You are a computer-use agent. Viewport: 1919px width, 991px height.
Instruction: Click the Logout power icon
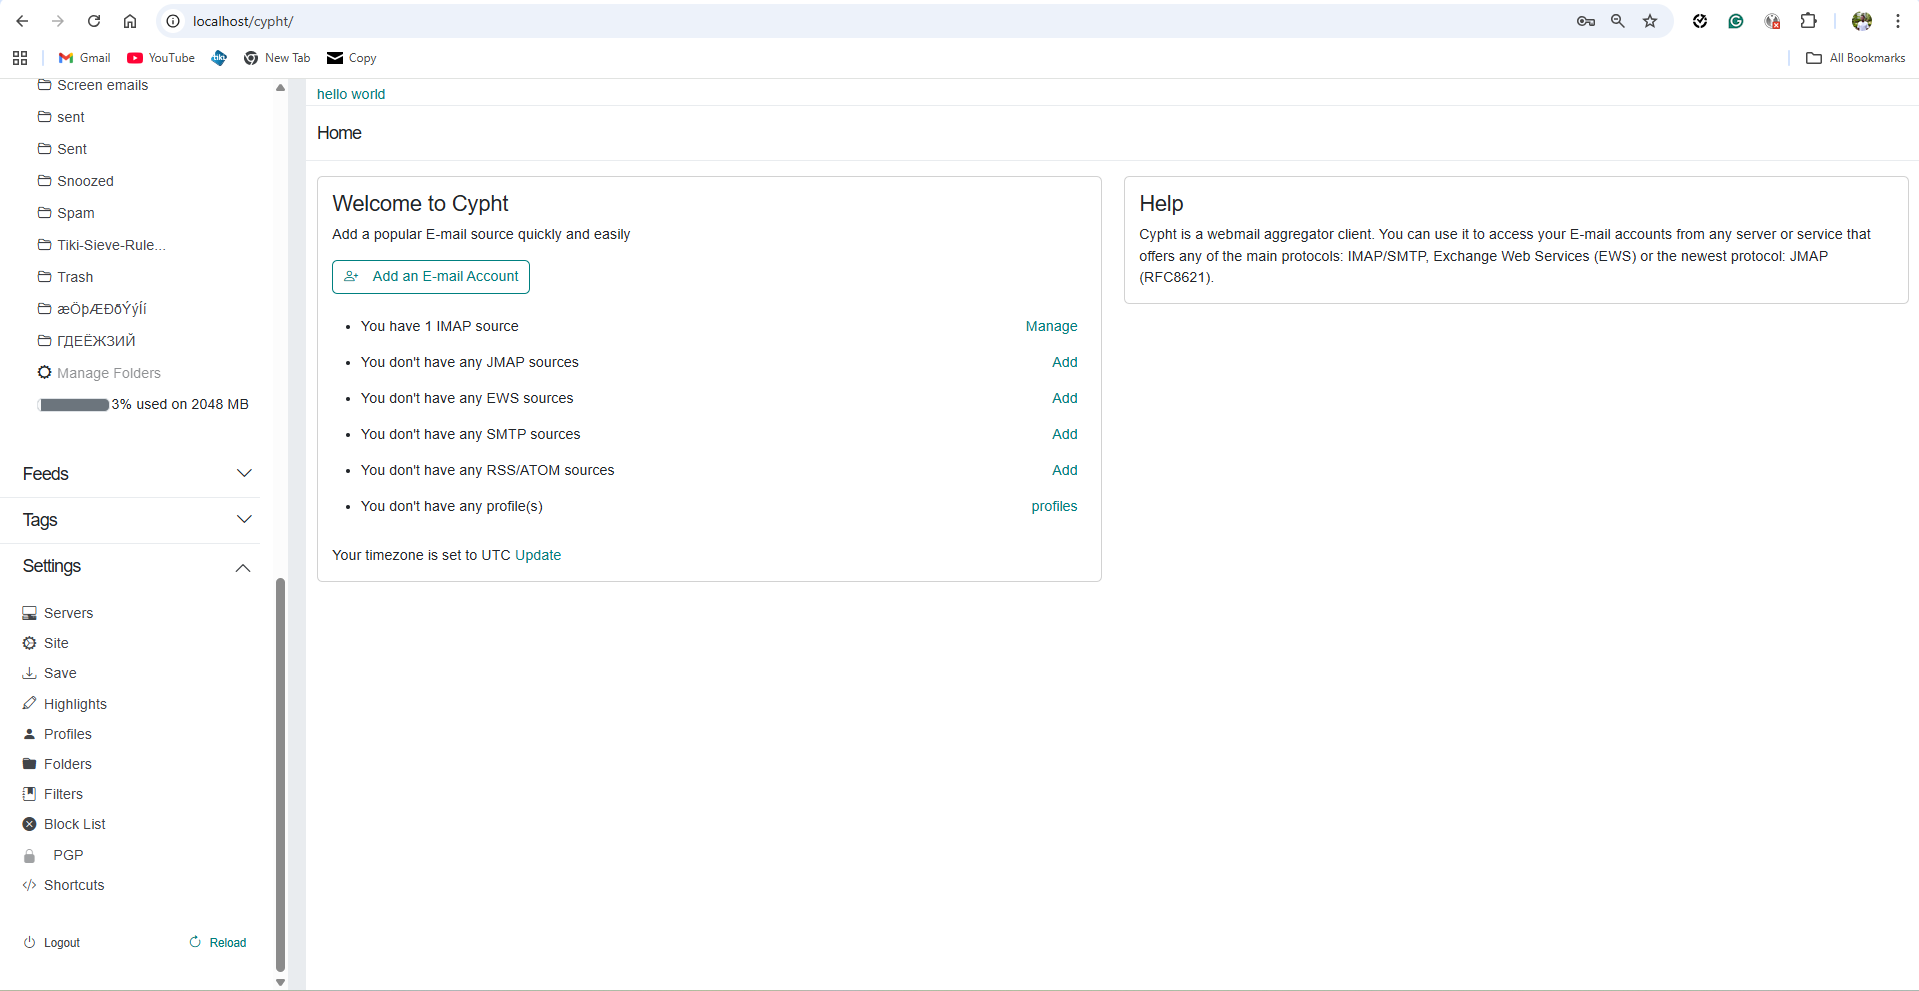tap(29, 942)
